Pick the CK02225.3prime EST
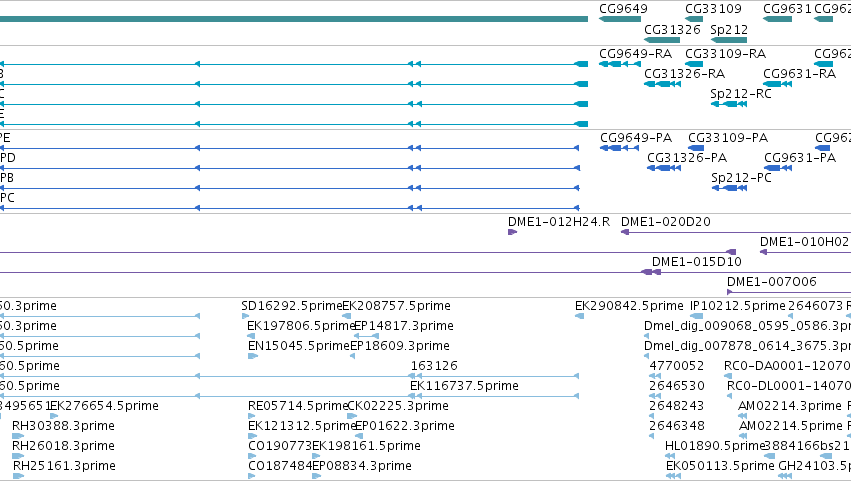This screenshot has height=481, width=851. [x=352, y=416]
